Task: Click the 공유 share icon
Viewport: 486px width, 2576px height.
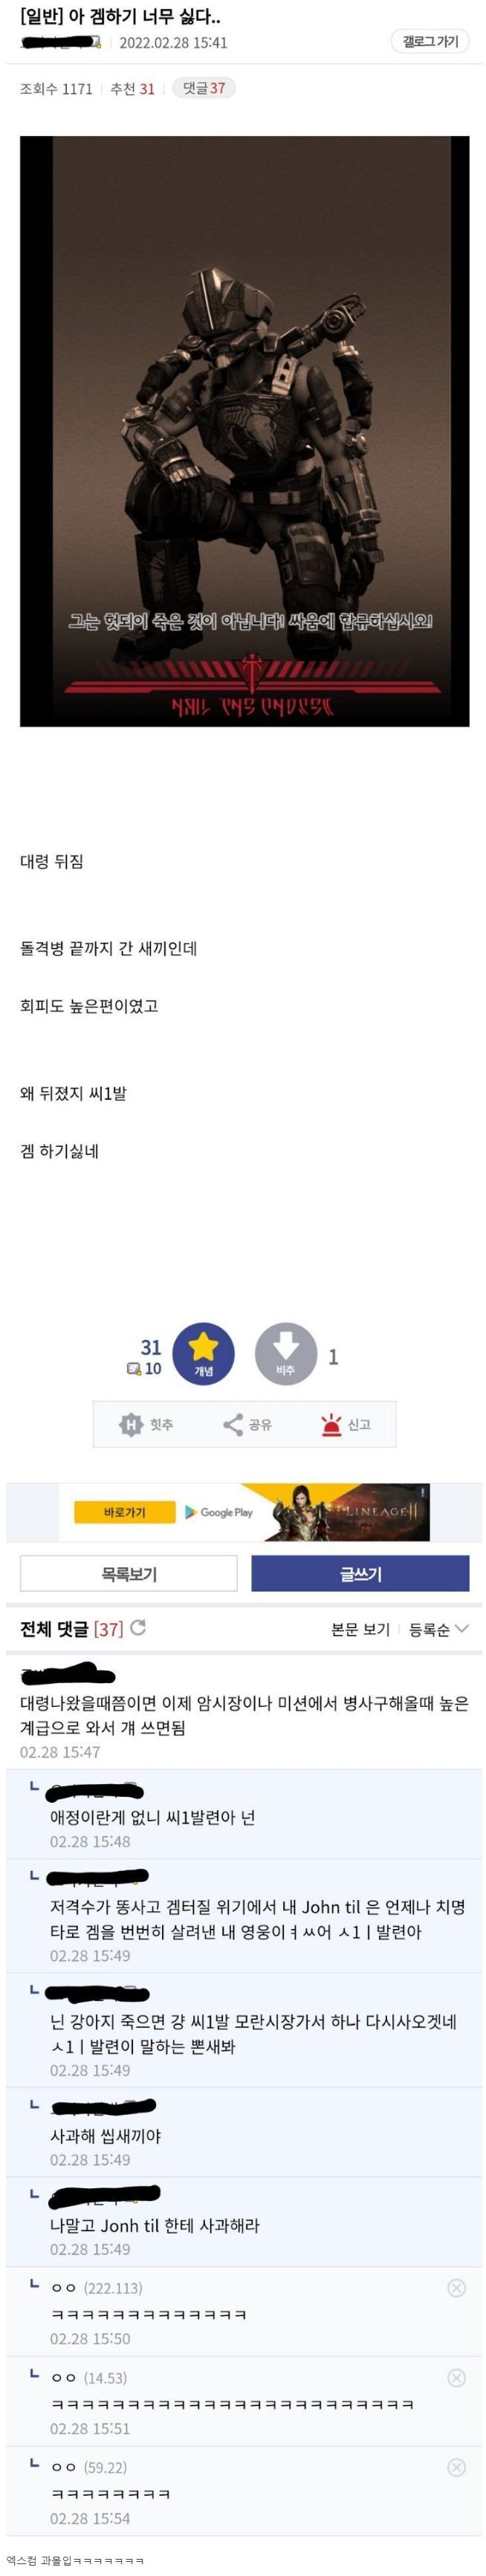Action: 233,1423
